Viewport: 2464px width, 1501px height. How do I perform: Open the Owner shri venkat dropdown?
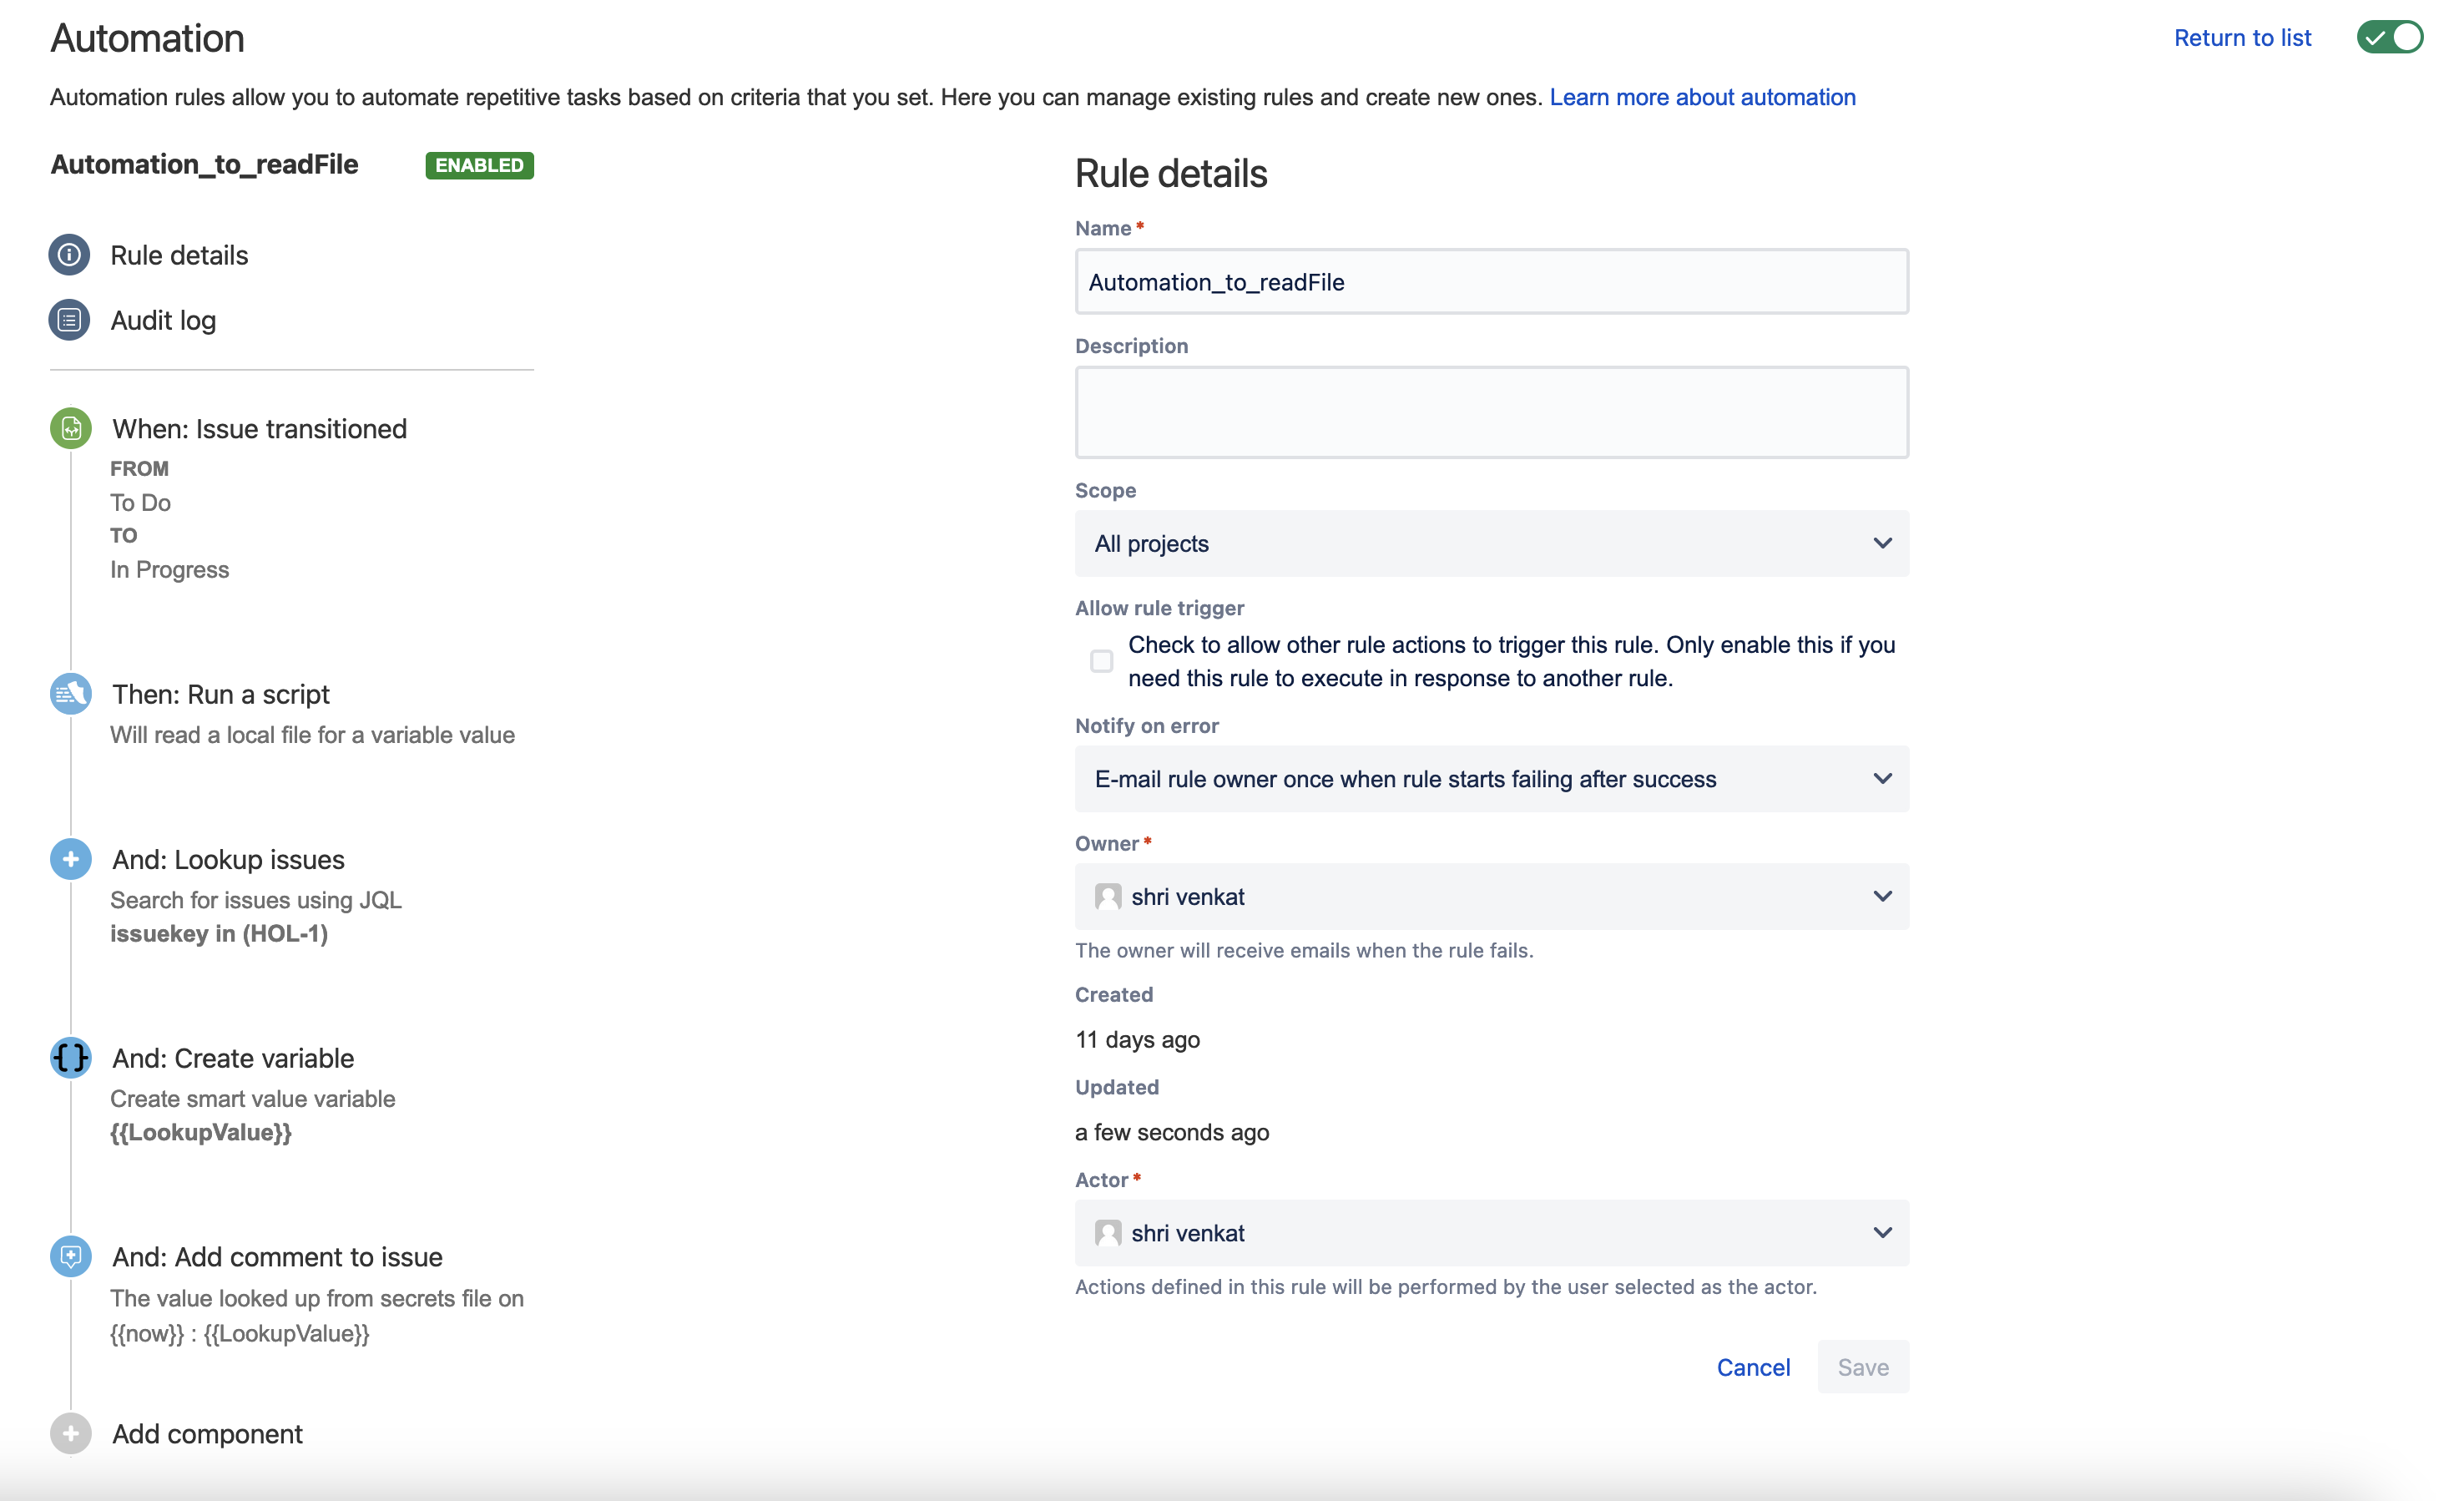pyautogui.click(x=1491, y=896)
